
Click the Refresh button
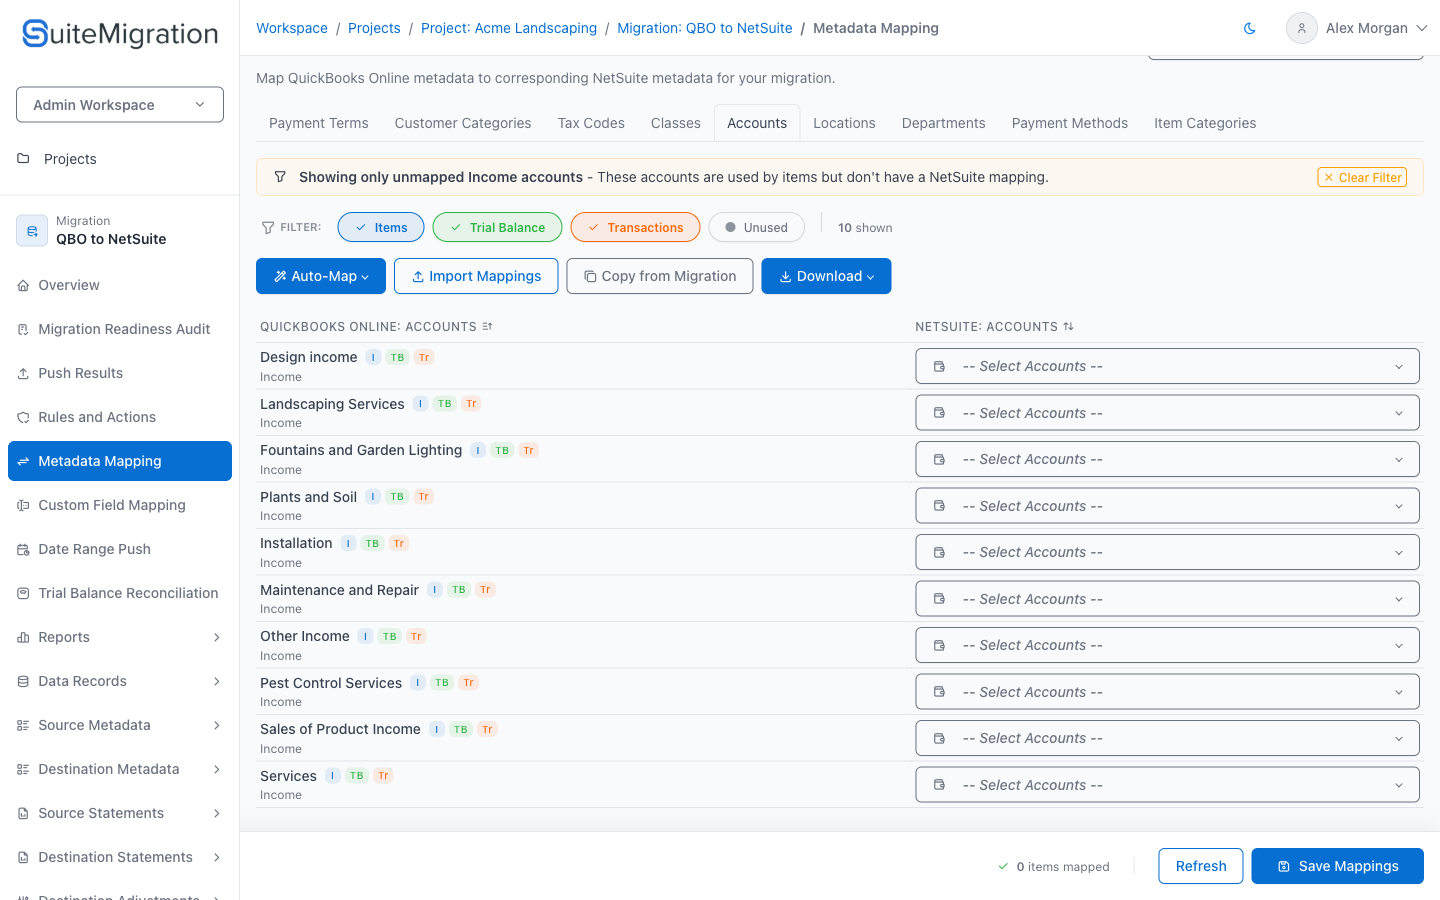click(x=1201, y=866)
